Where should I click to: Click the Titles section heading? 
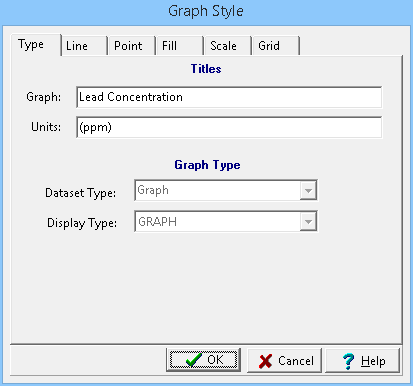coord(206,69)
